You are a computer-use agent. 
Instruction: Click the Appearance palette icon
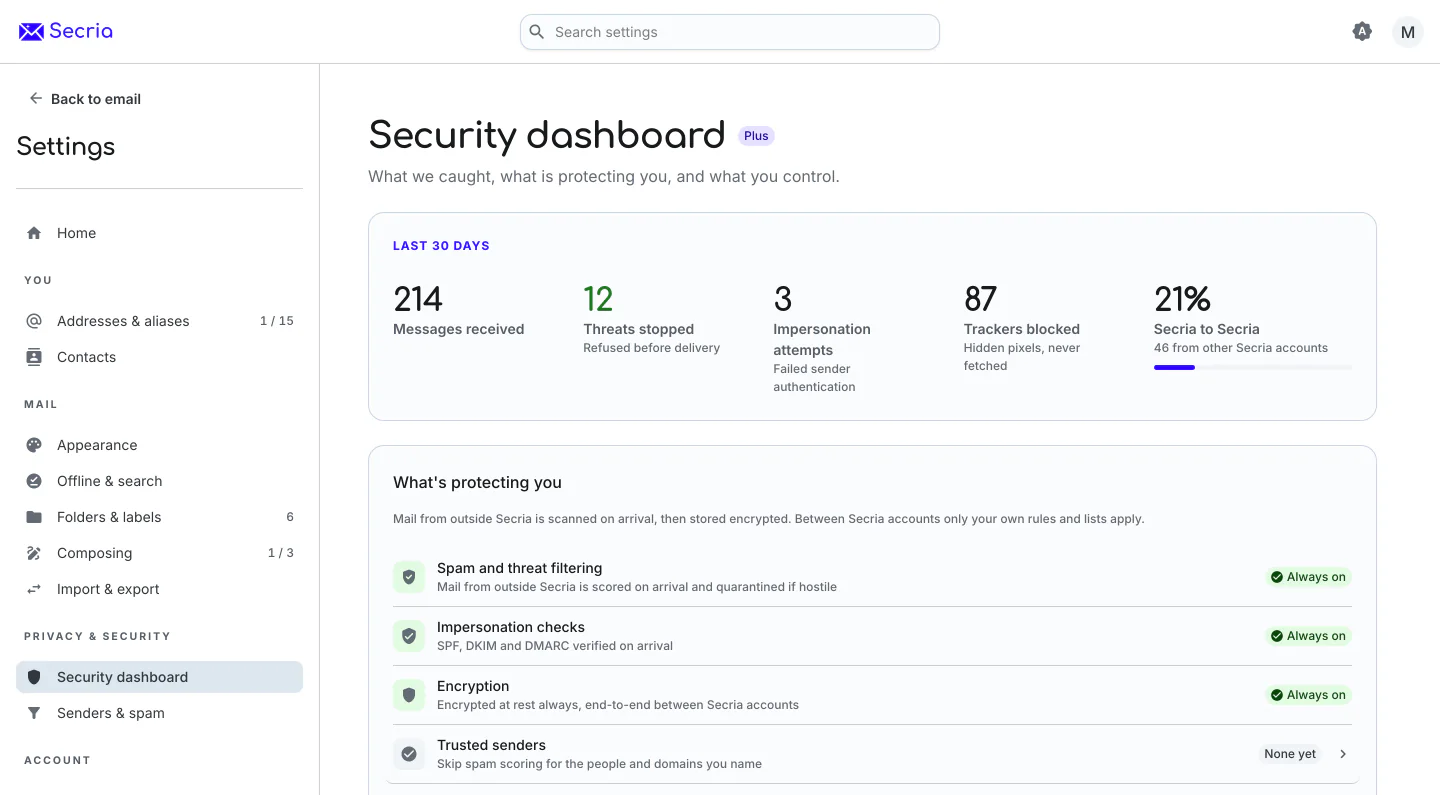pyautogui.click(x=34, y=445)
